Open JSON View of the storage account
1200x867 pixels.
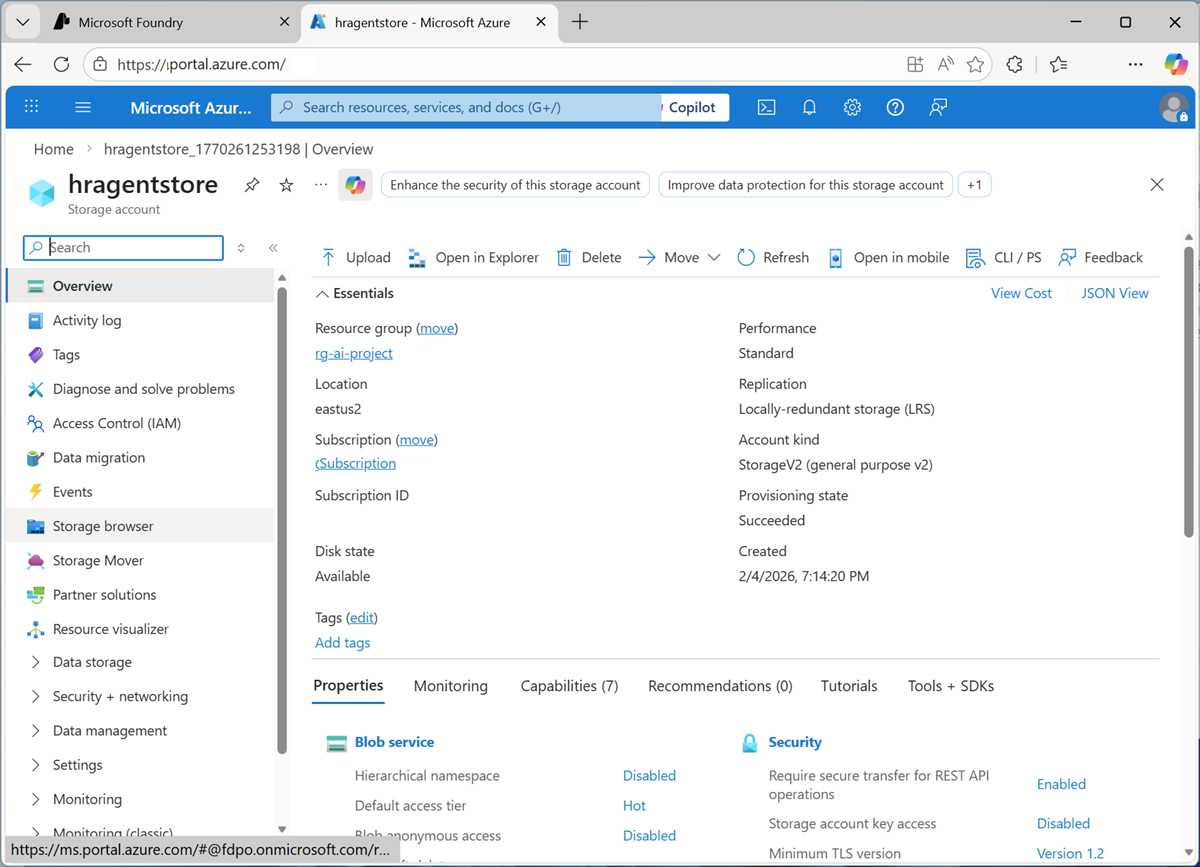(x=1113, y=292)
